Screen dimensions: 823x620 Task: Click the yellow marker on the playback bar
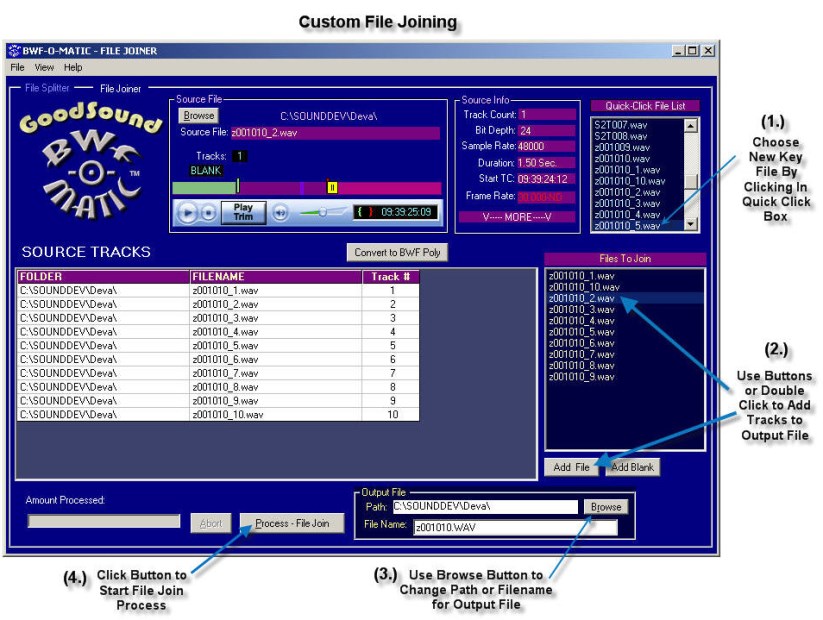(x=332, y=187)
